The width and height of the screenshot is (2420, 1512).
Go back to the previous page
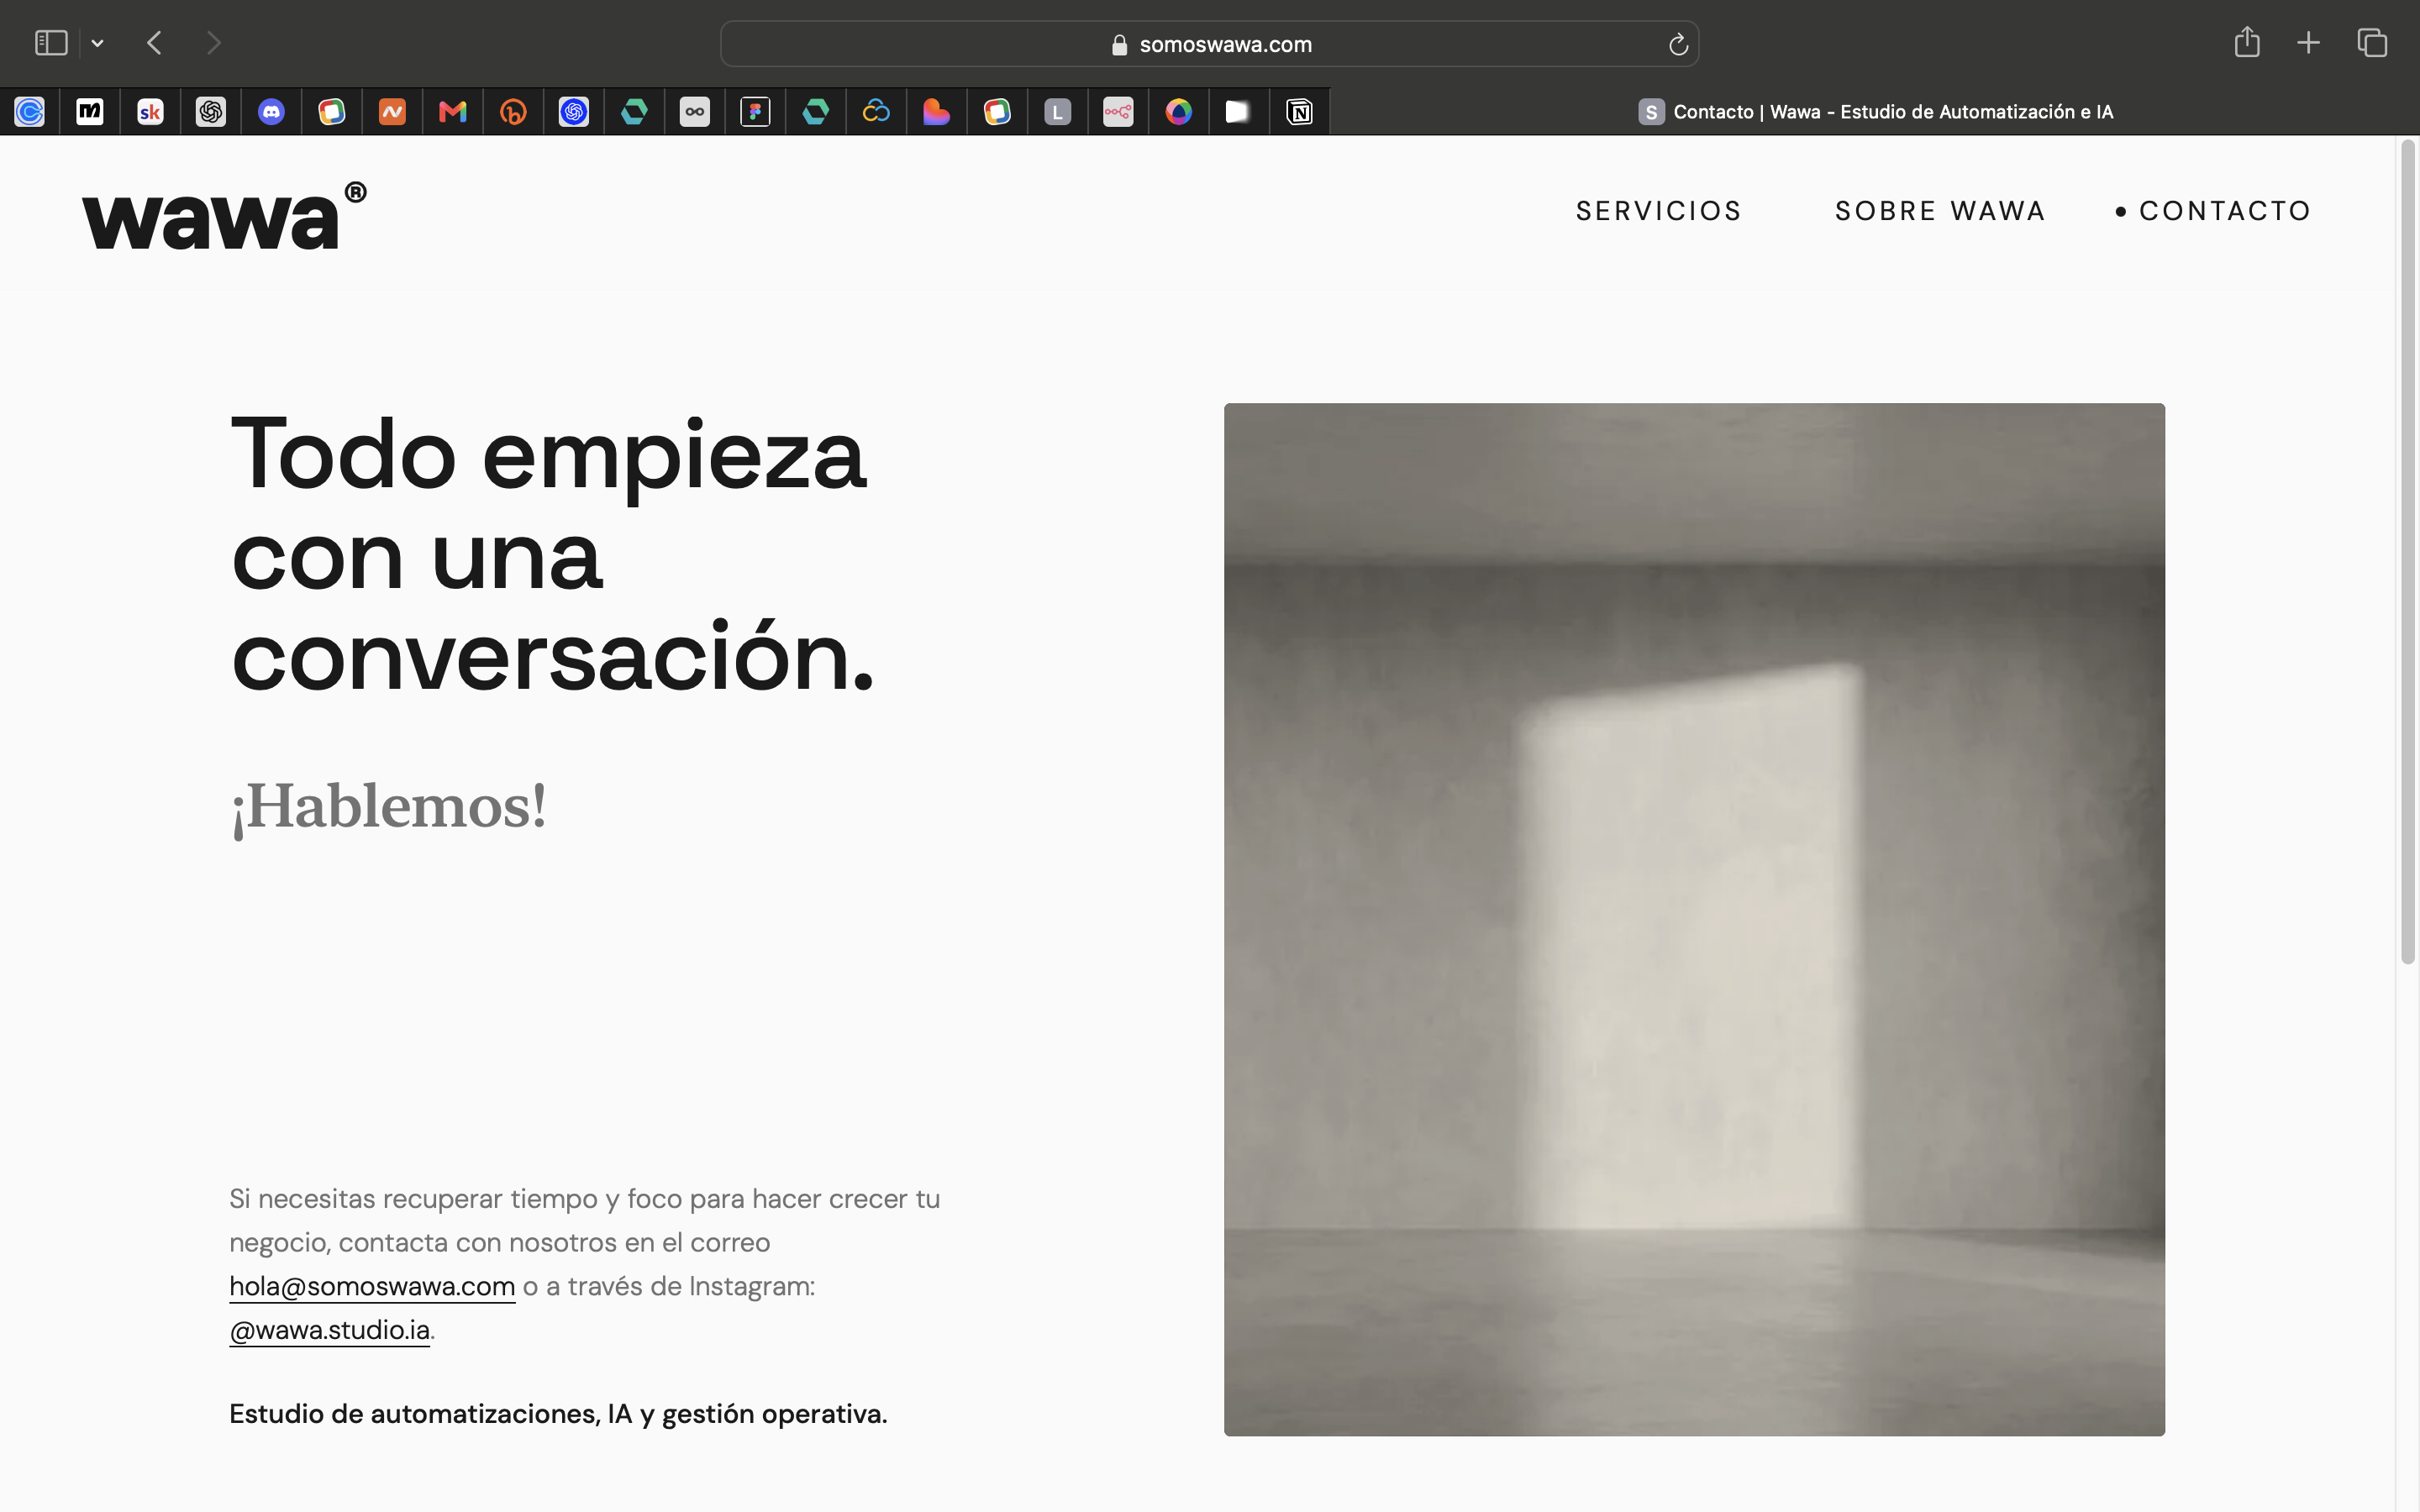[x=154, y=43]
